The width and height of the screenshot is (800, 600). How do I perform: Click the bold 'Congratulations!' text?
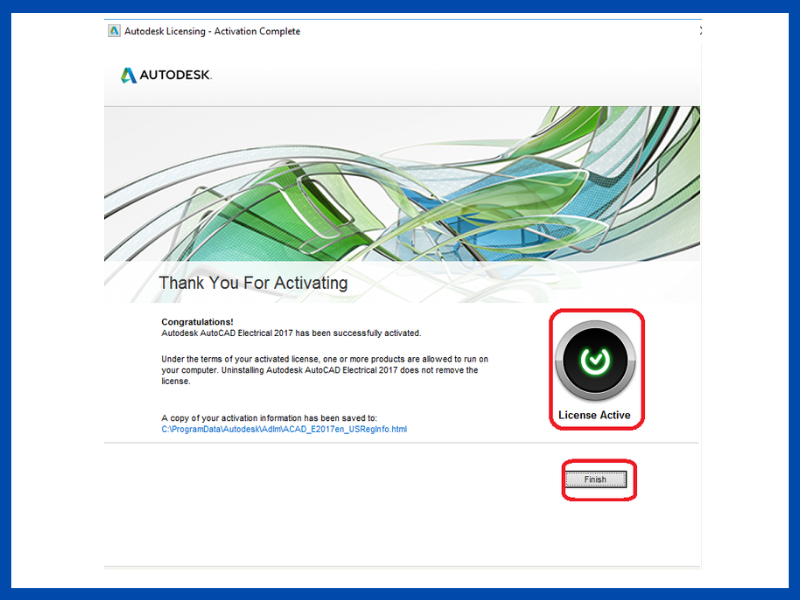tap(197, 322)
